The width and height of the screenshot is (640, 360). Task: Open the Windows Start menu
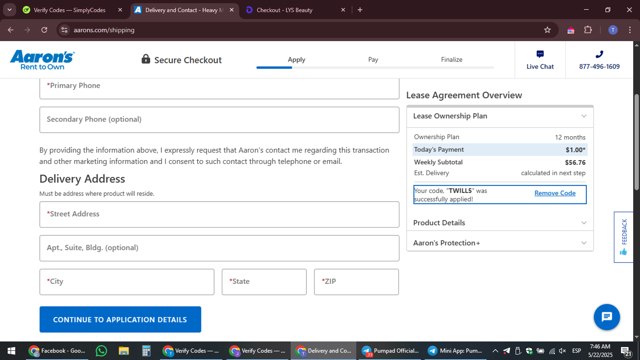coord(11,351)
